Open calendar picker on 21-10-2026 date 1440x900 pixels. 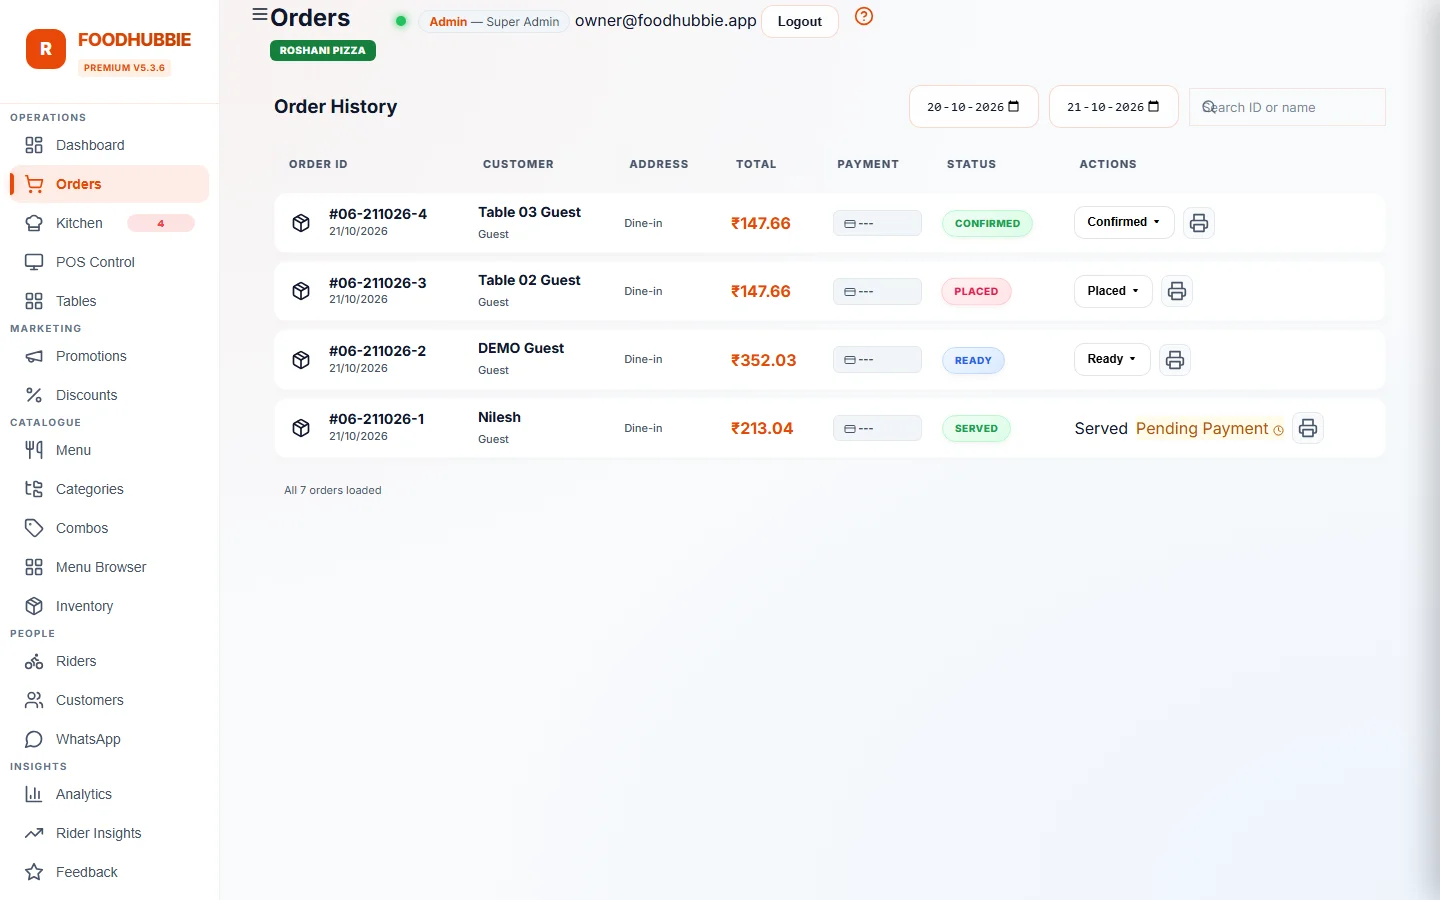pos(1154,107)
